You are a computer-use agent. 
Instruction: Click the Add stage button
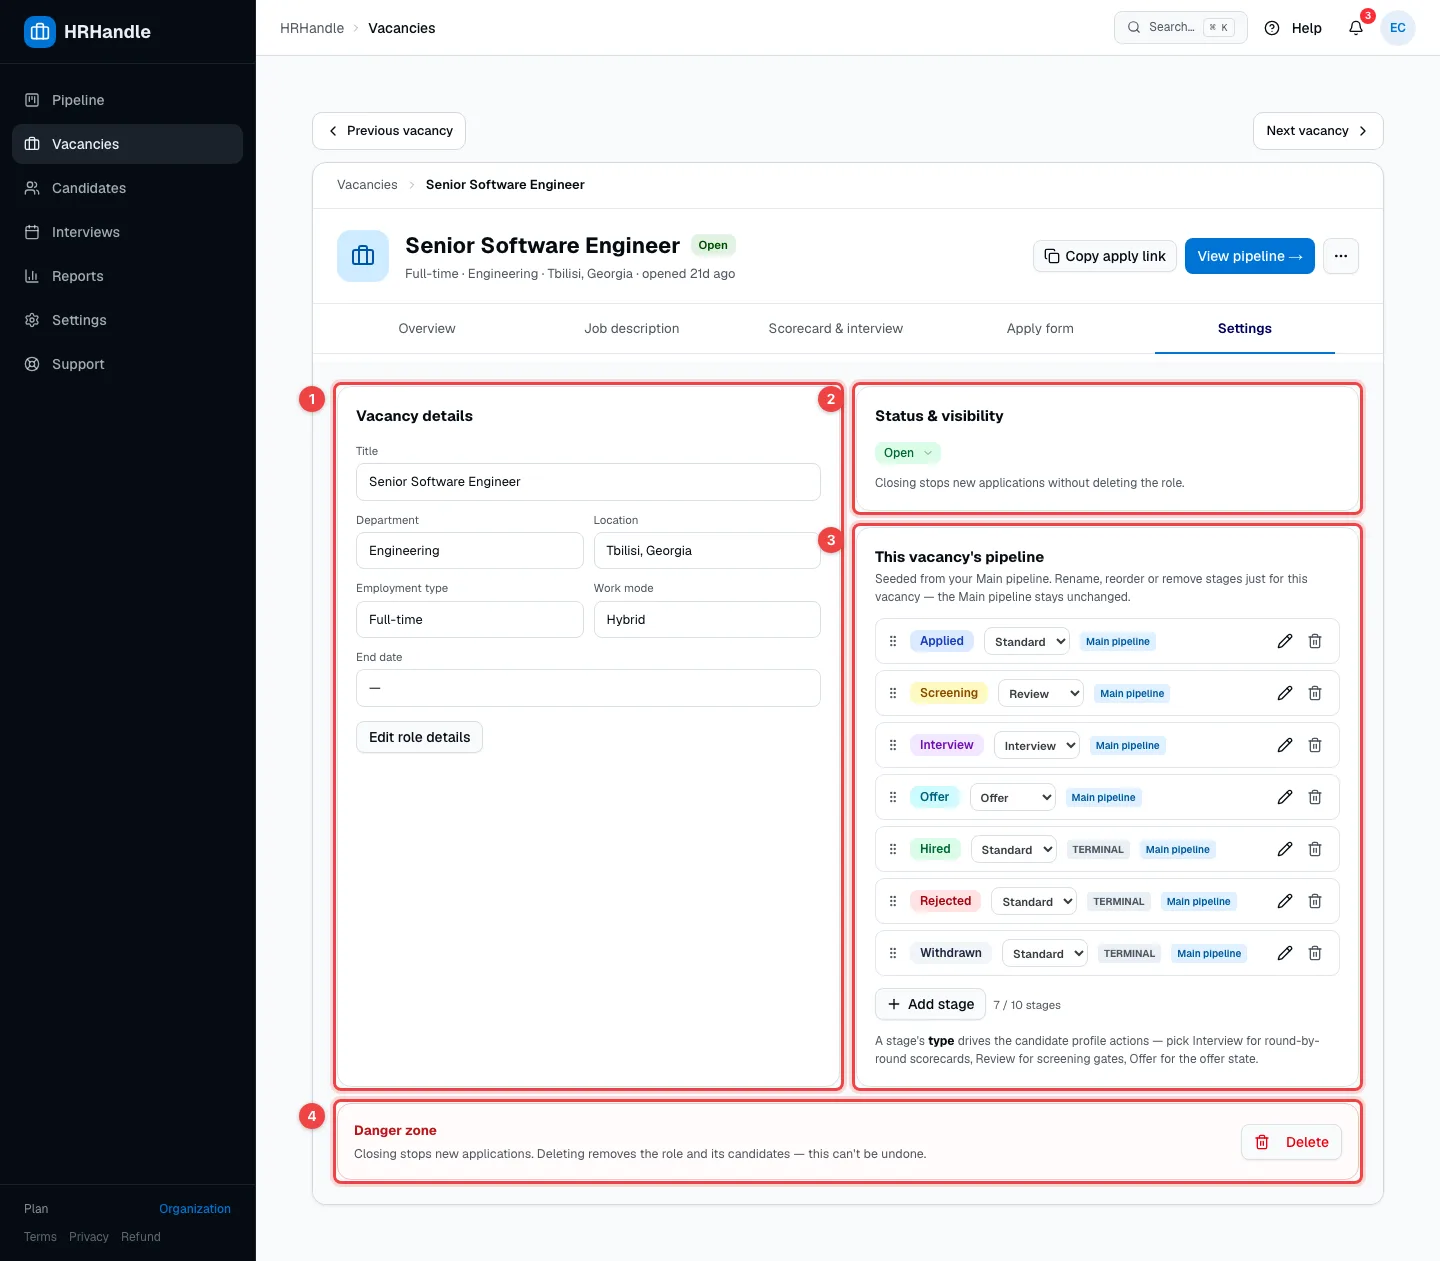tap(931, 1004)
